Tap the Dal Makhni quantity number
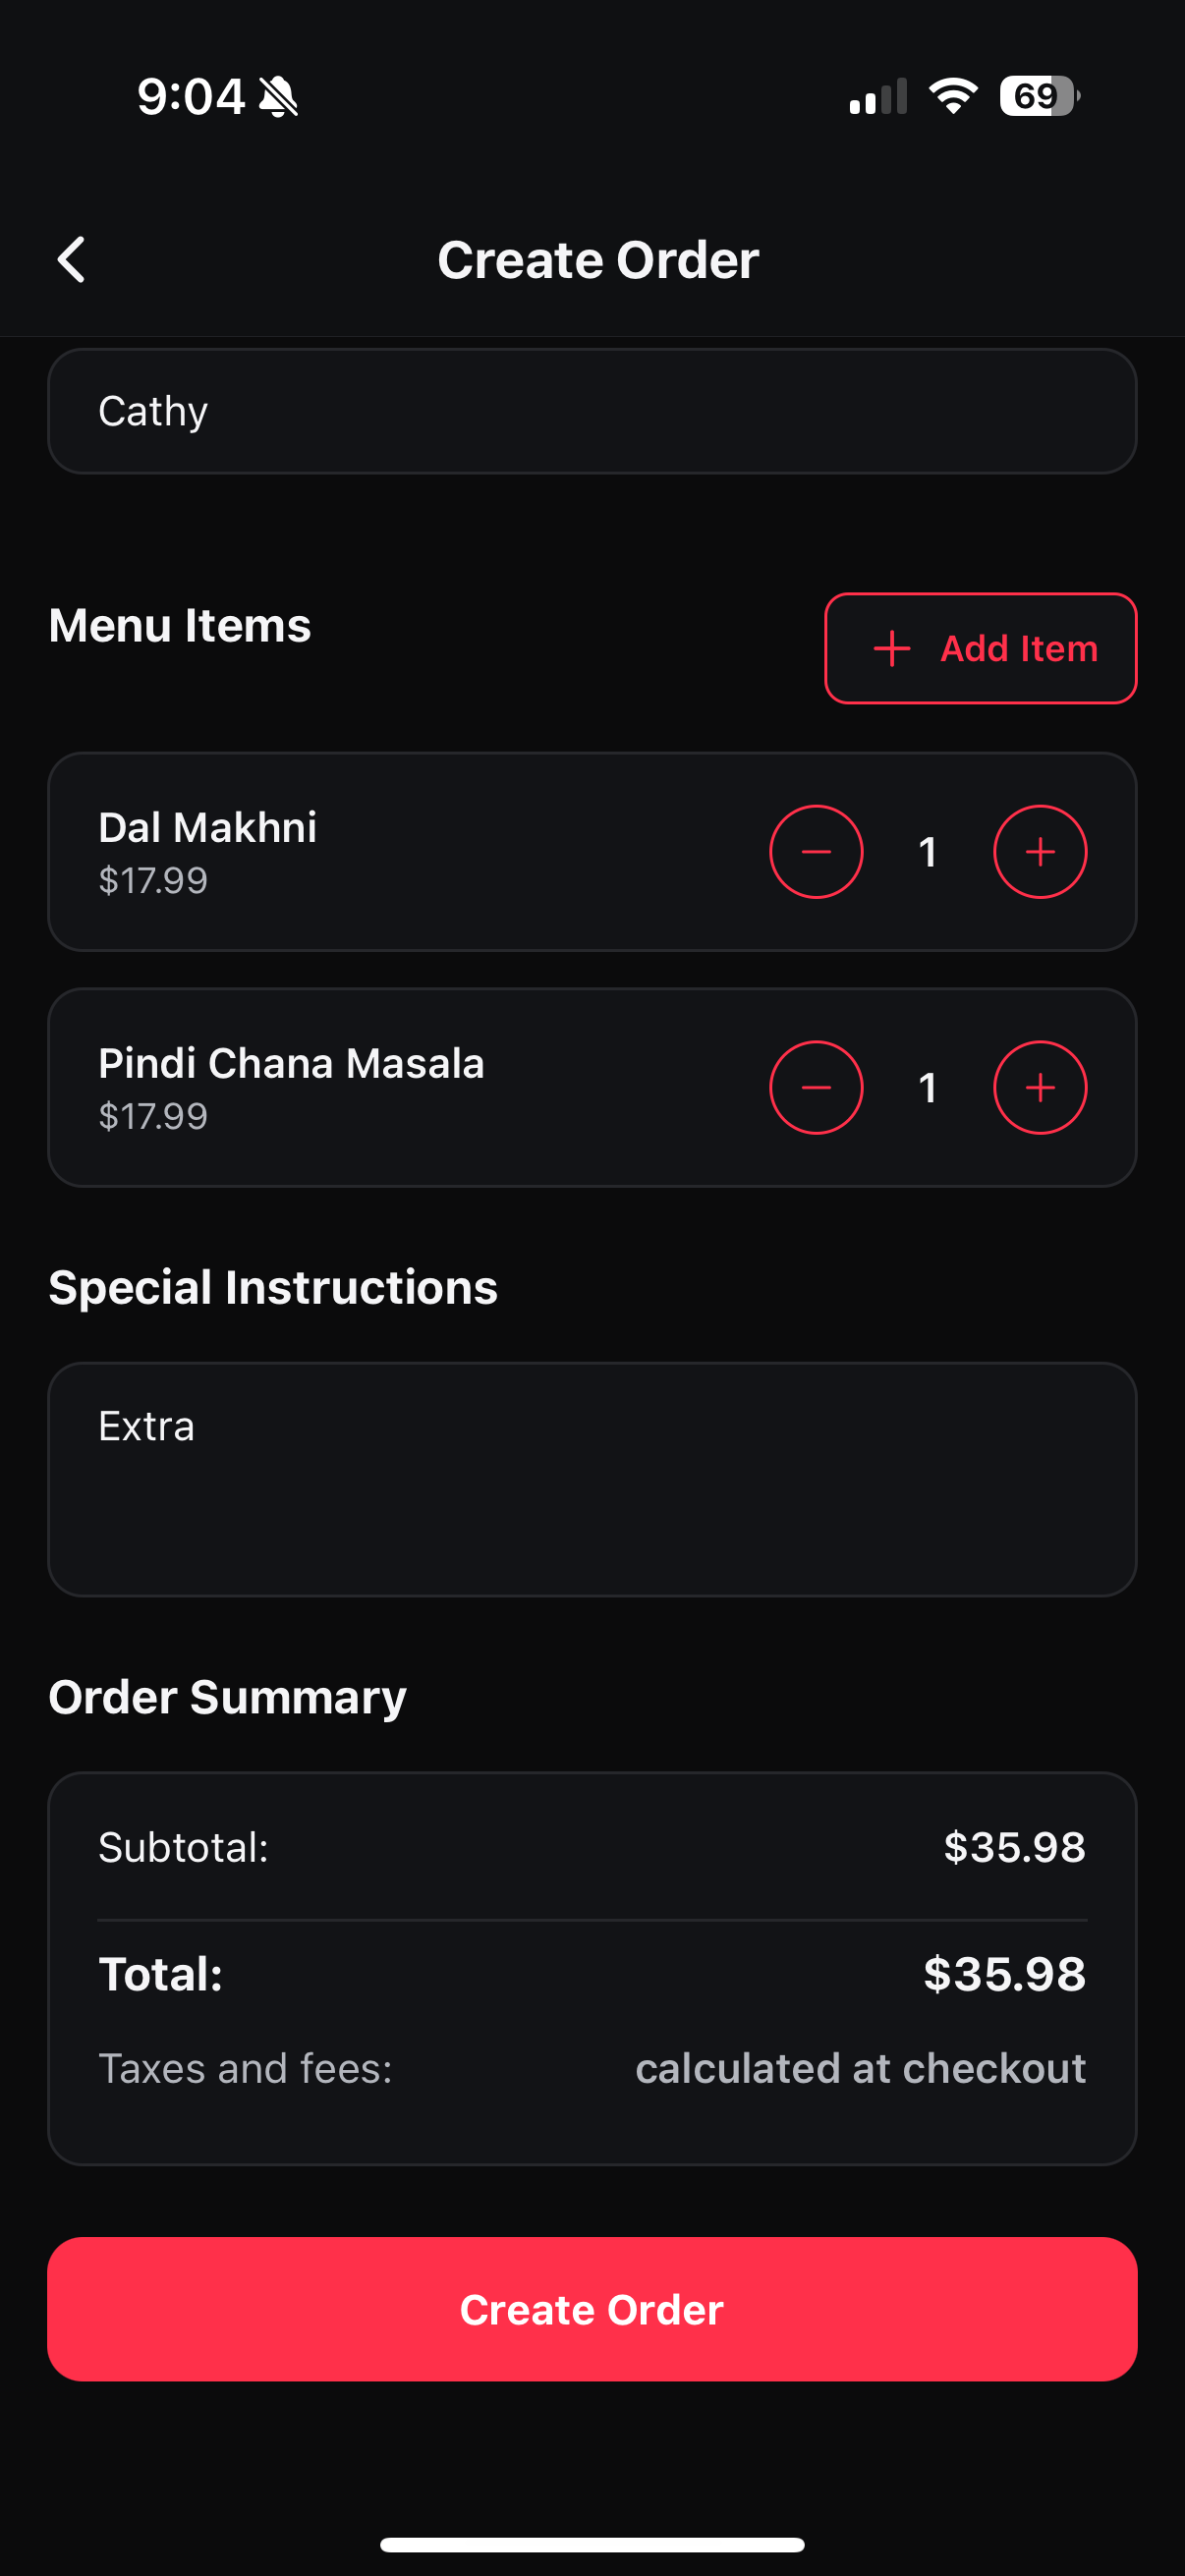Viewport: 1185px width, 2576px height. tap(928, 853)
